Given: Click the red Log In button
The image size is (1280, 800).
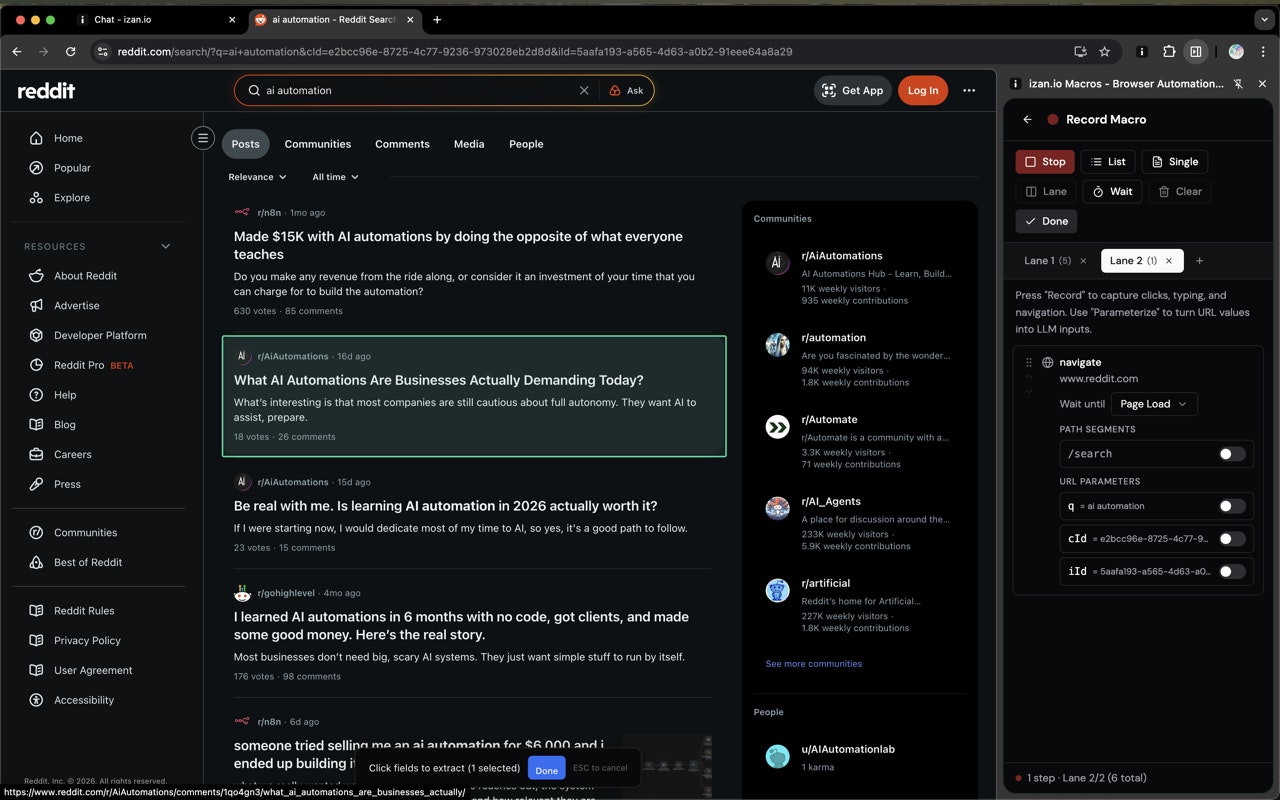Looking at the screenshot, I should point(922,90).
